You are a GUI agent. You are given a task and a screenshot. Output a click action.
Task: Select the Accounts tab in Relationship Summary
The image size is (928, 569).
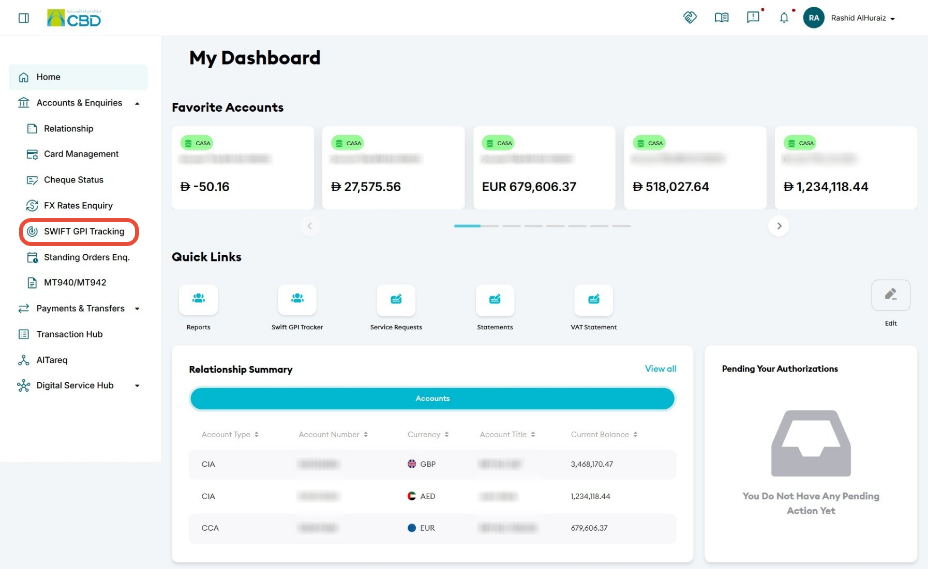coord(432,398)
